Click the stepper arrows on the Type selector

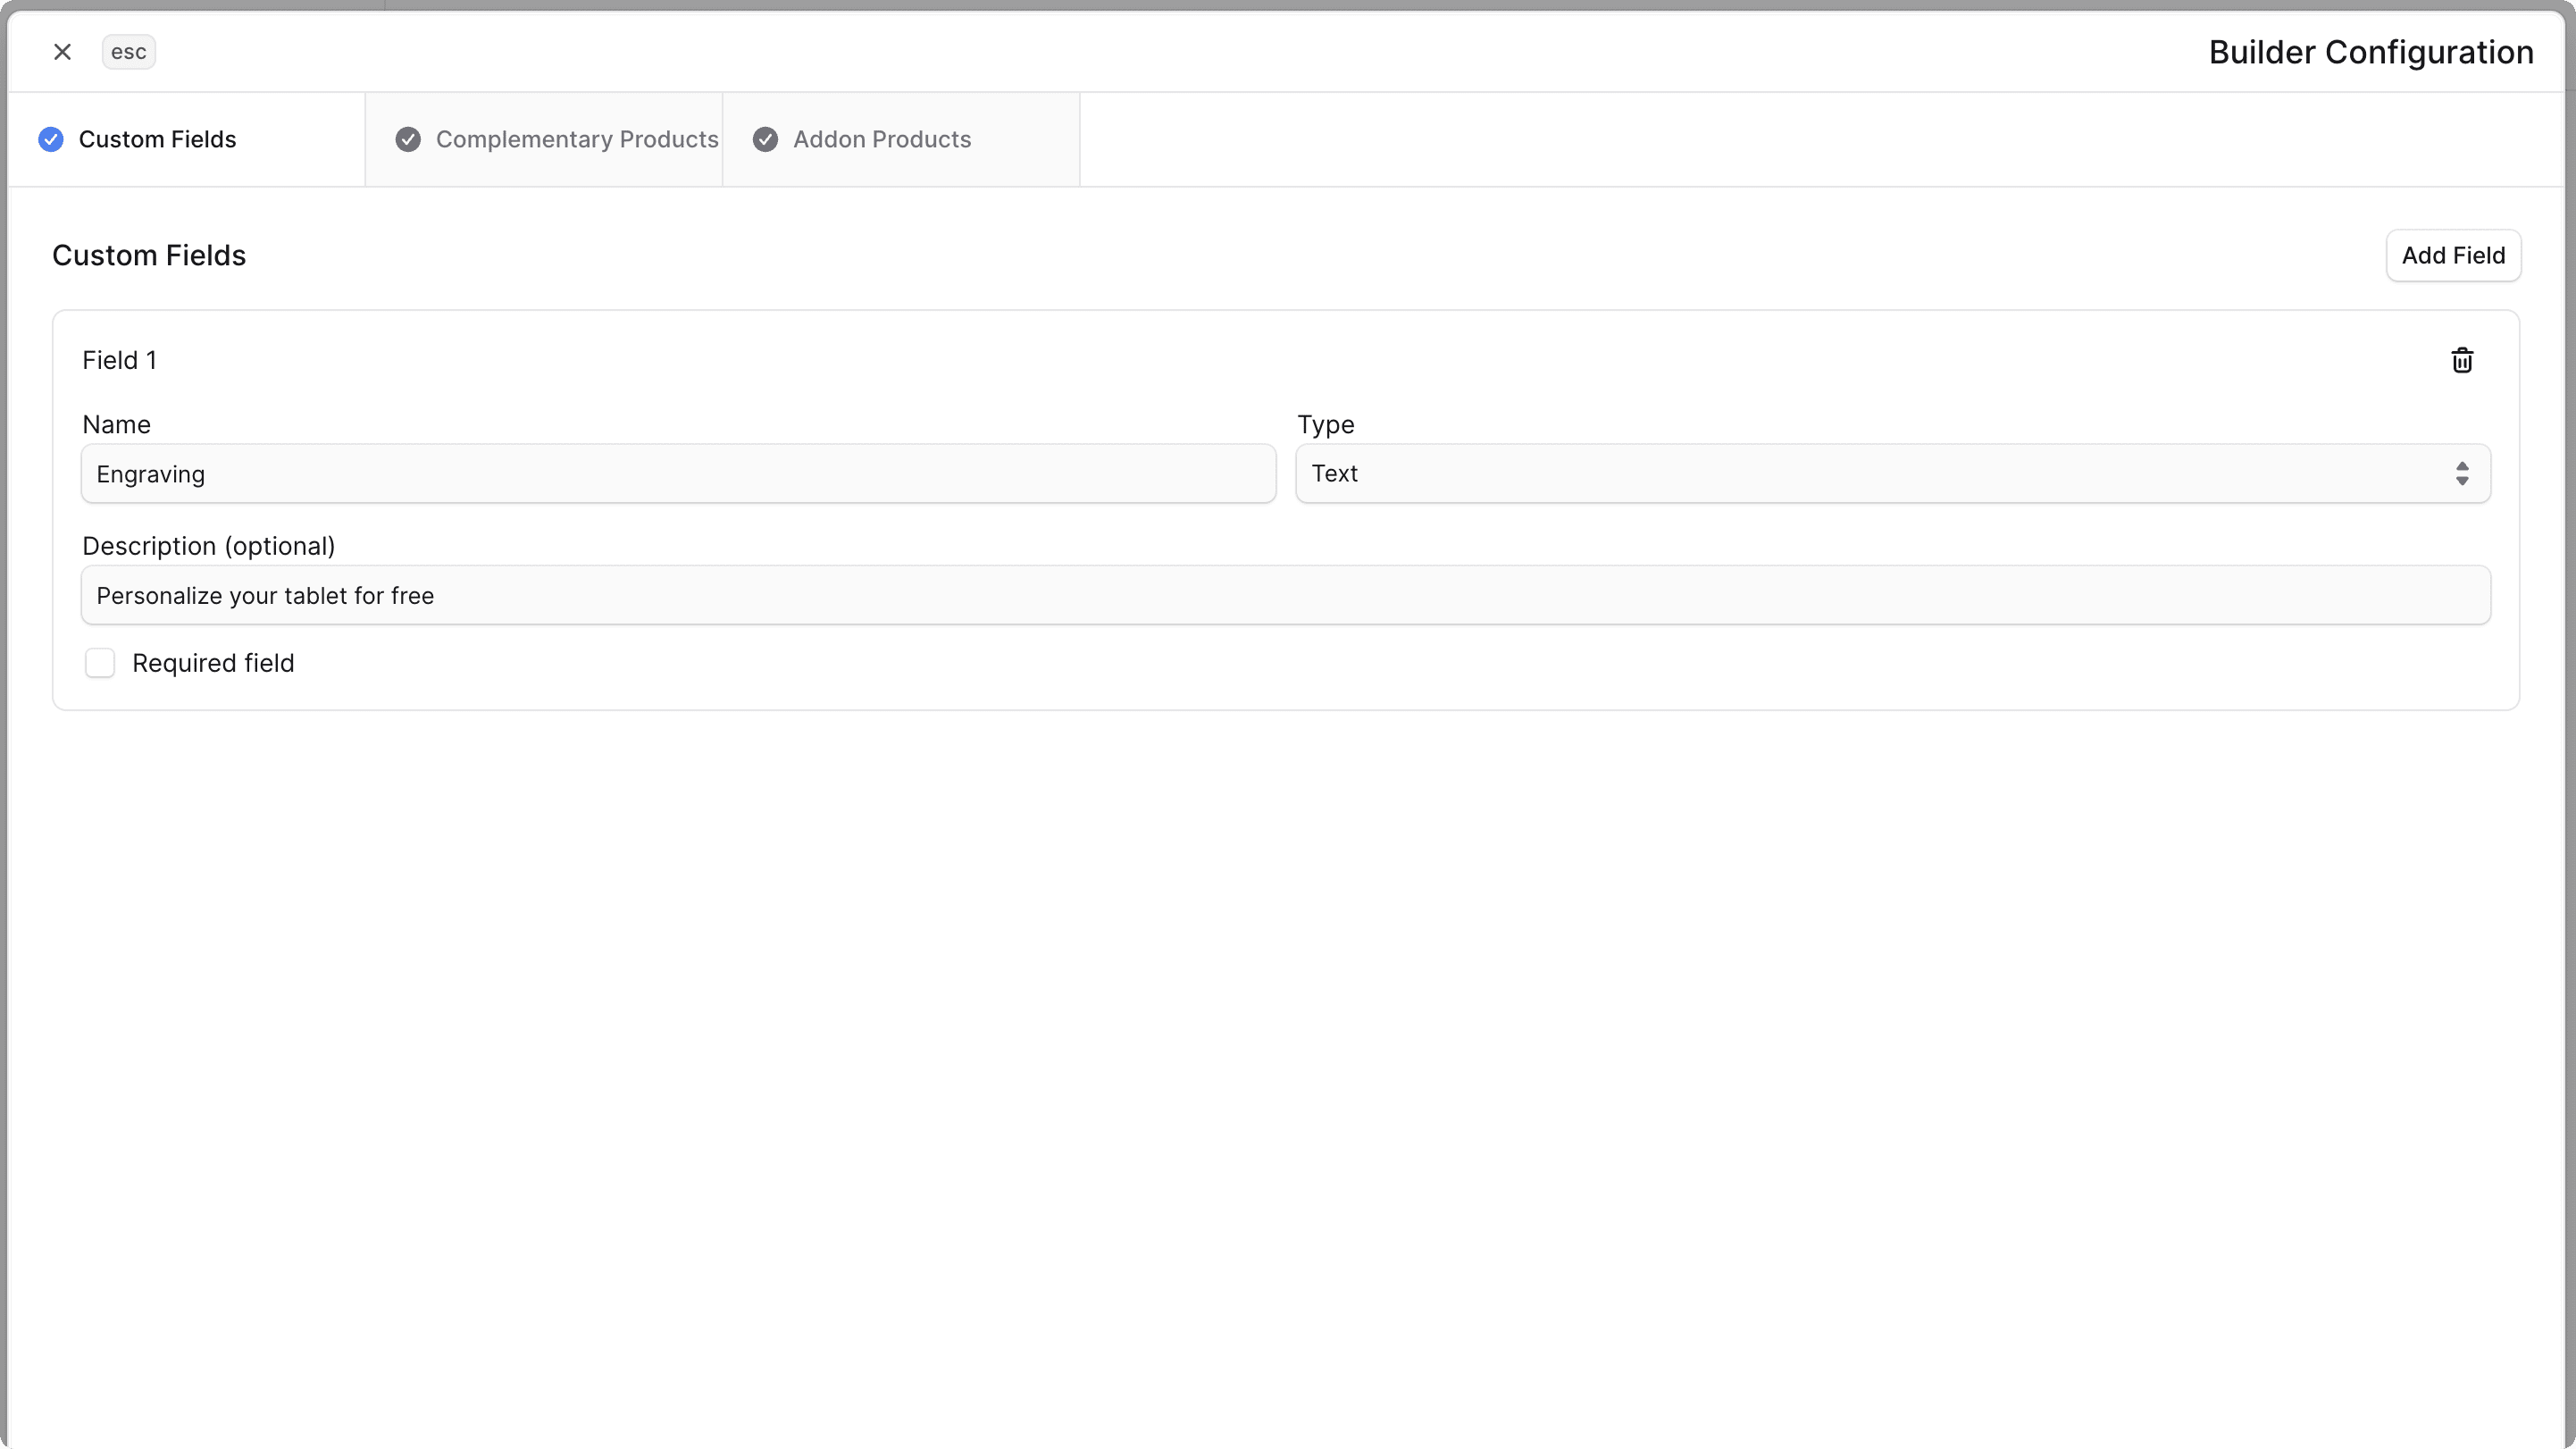pos(2462,473)
